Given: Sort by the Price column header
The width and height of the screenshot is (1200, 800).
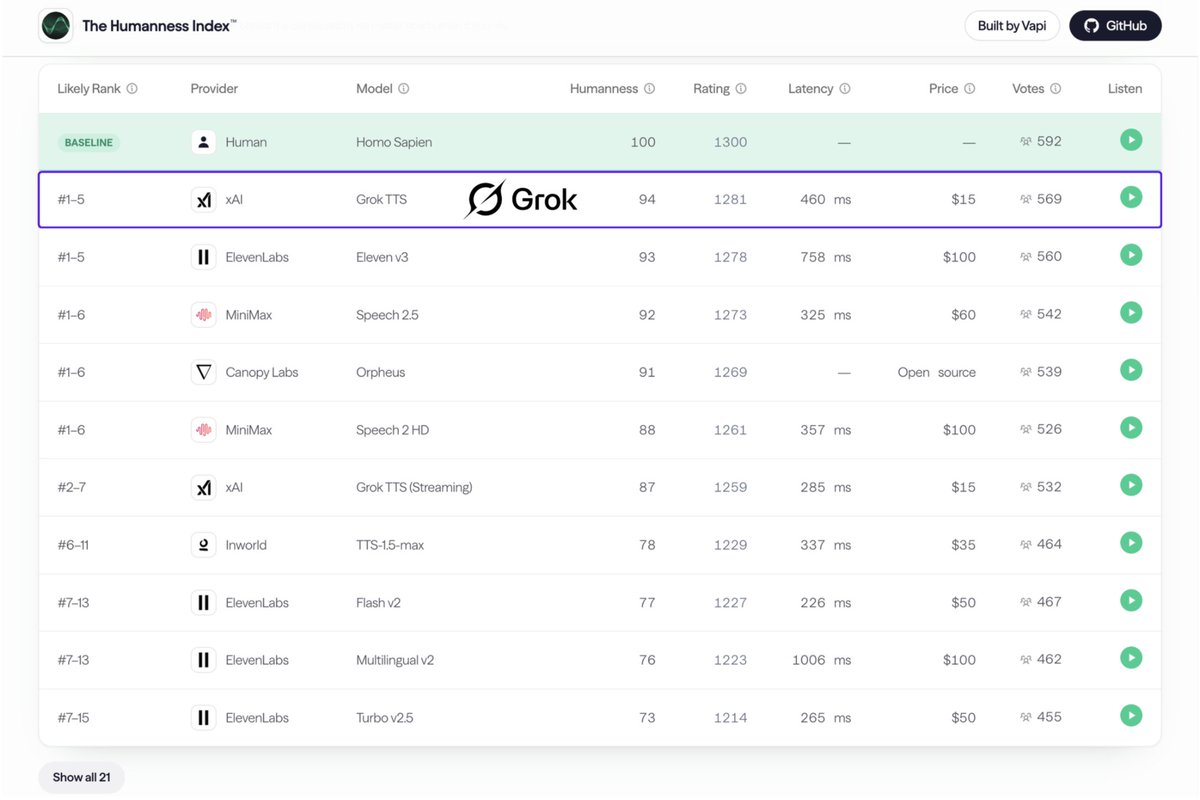Looking at the screenshot, I should [x=943, y=88].
